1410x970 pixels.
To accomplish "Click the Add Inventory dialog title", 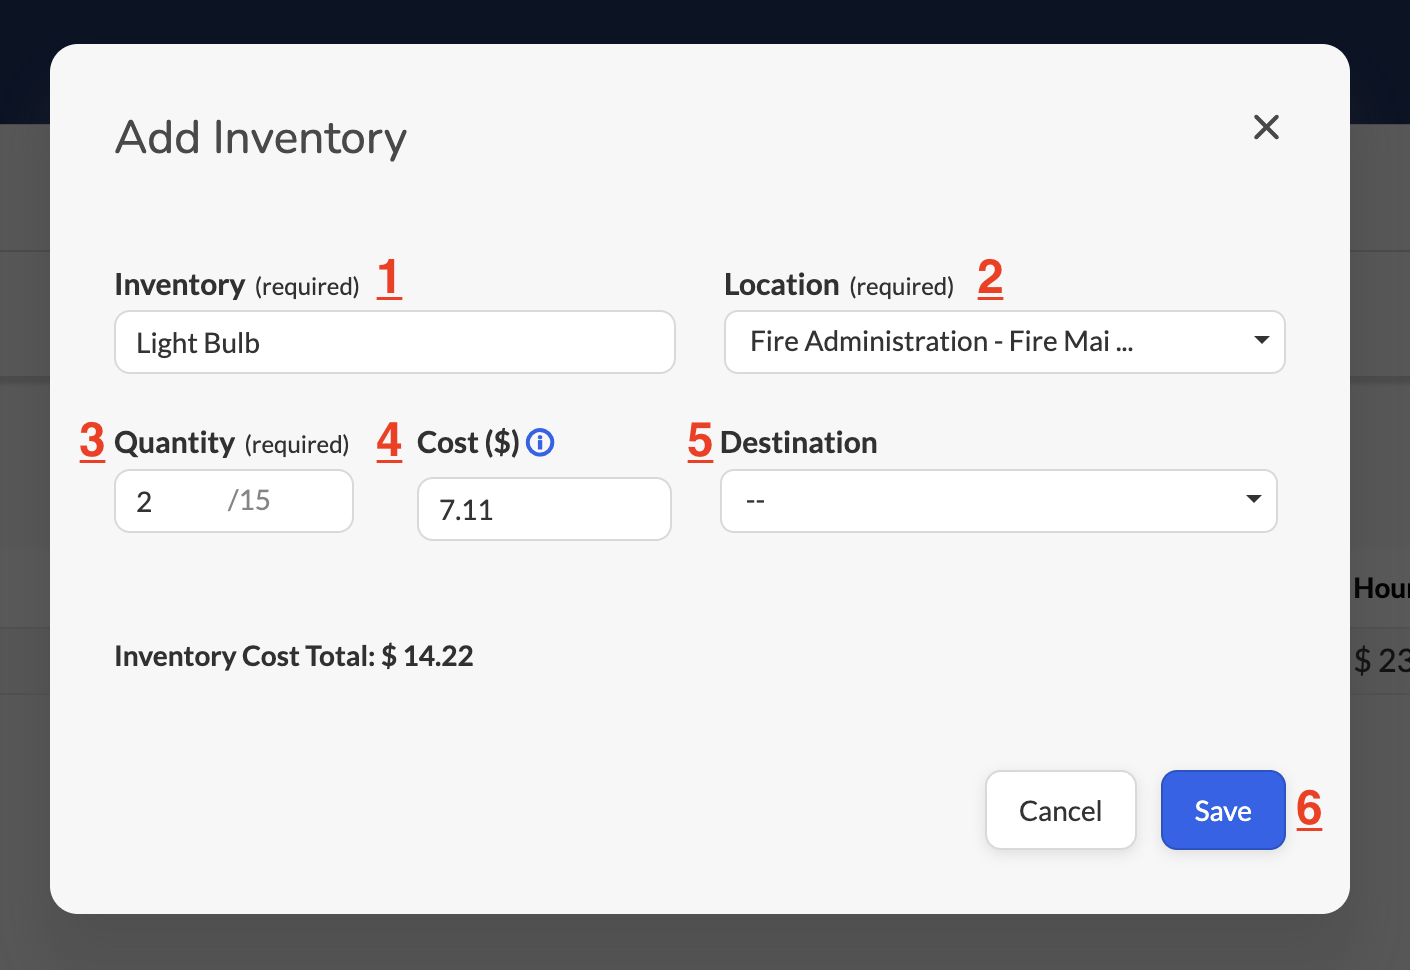I will [x=261, y=138].
